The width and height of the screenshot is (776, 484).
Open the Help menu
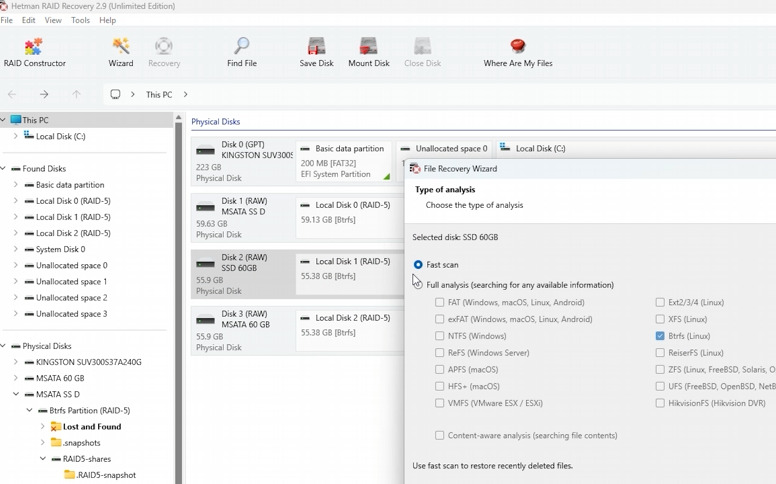tap(107, 20)
